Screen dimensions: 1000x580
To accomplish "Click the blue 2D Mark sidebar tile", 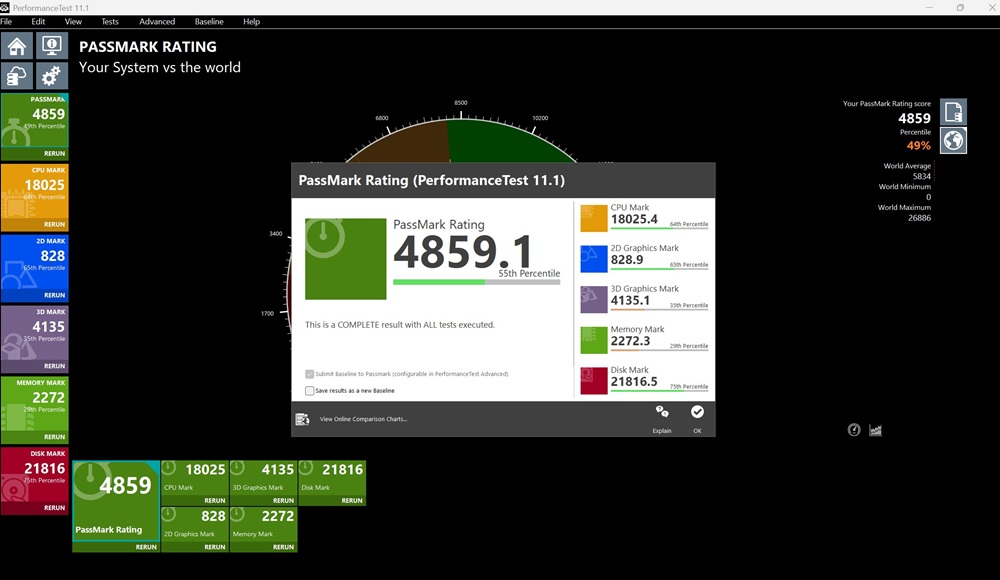I will click(x=35, y=263).
